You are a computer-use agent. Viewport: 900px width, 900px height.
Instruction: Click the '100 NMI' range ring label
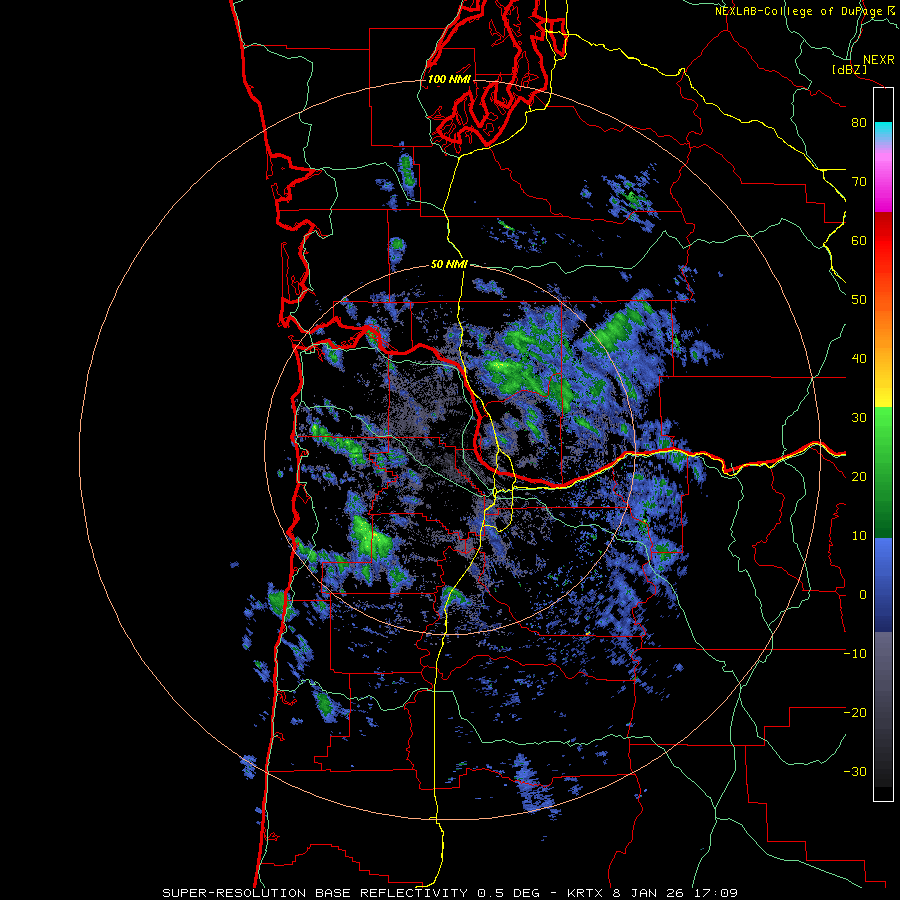[x=449, y=79]
